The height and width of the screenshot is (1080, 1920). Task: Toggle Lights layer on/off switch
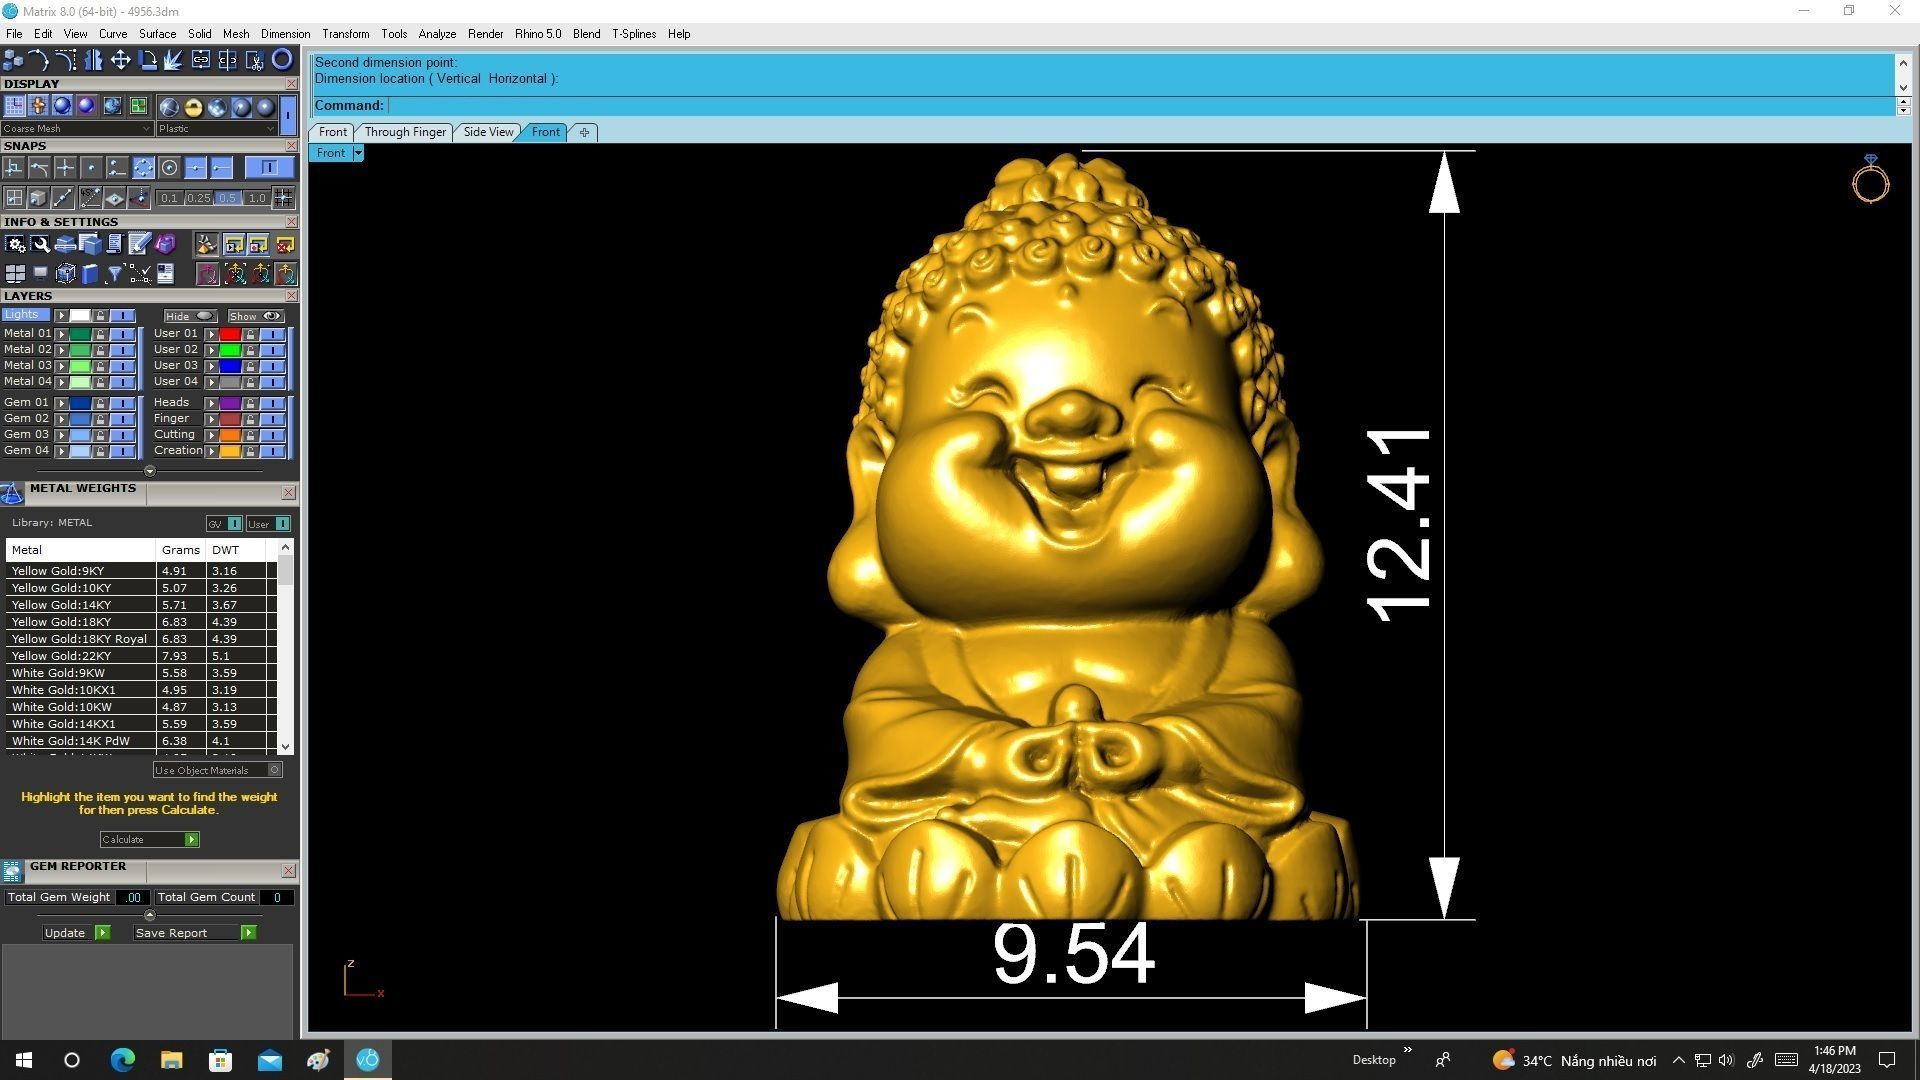coord(122,316)
